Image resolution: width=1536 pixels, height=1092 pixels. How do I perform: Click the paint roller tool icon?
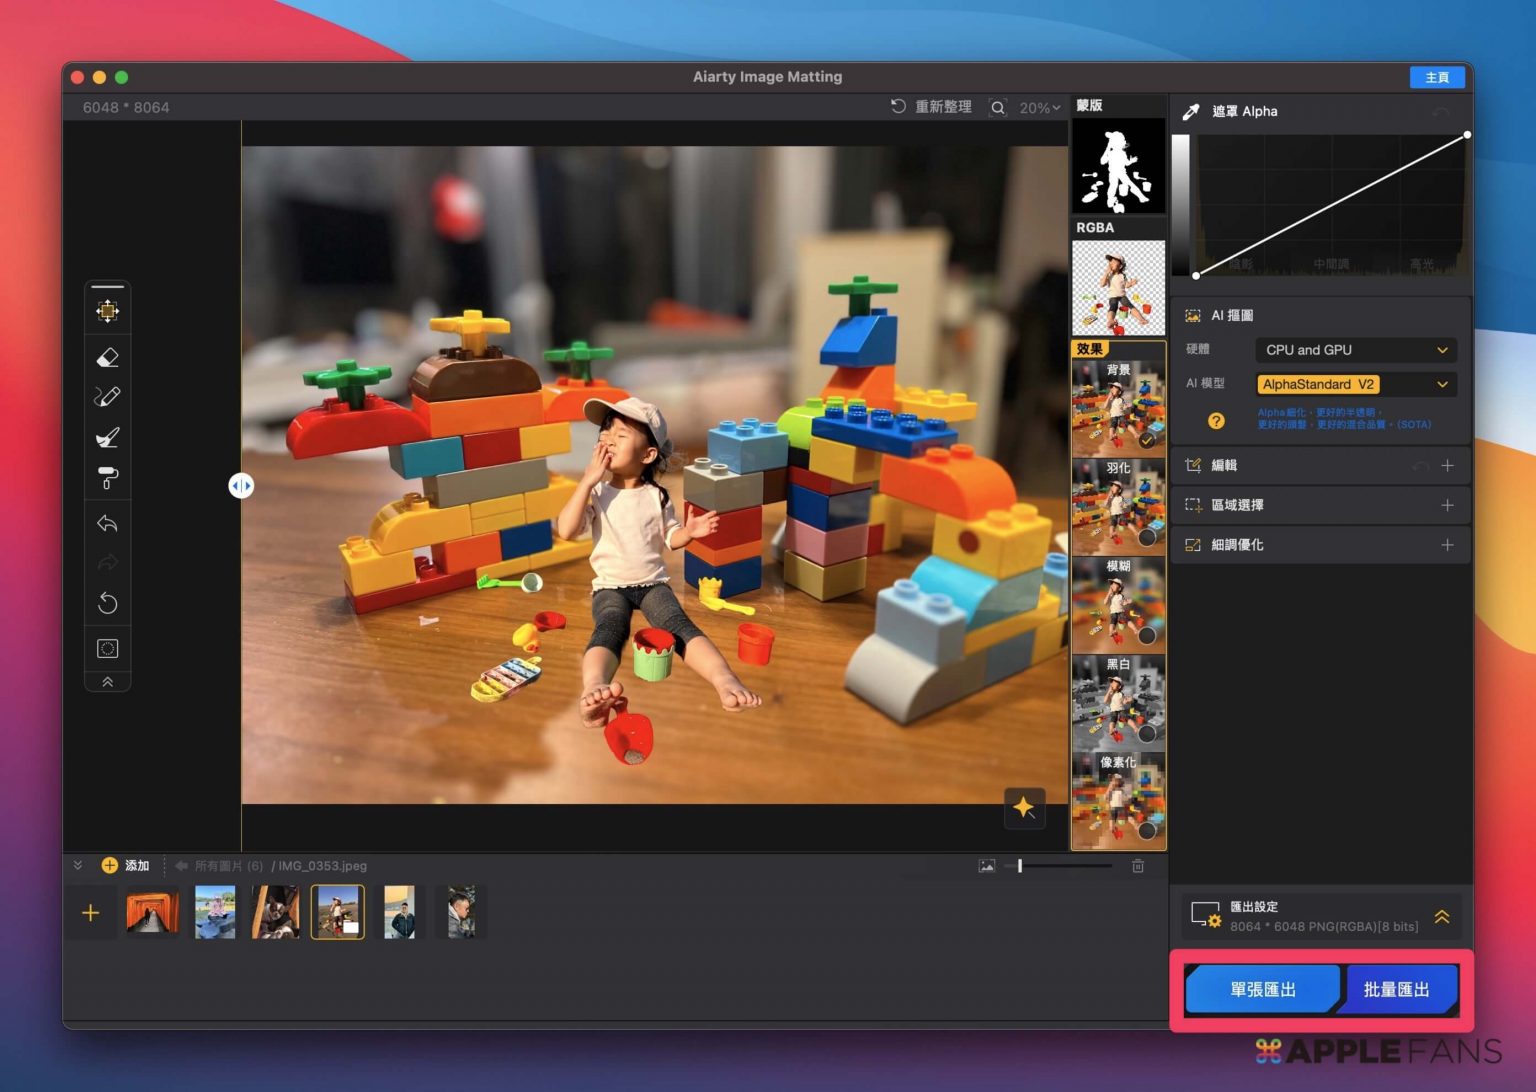tap(108, 479)
